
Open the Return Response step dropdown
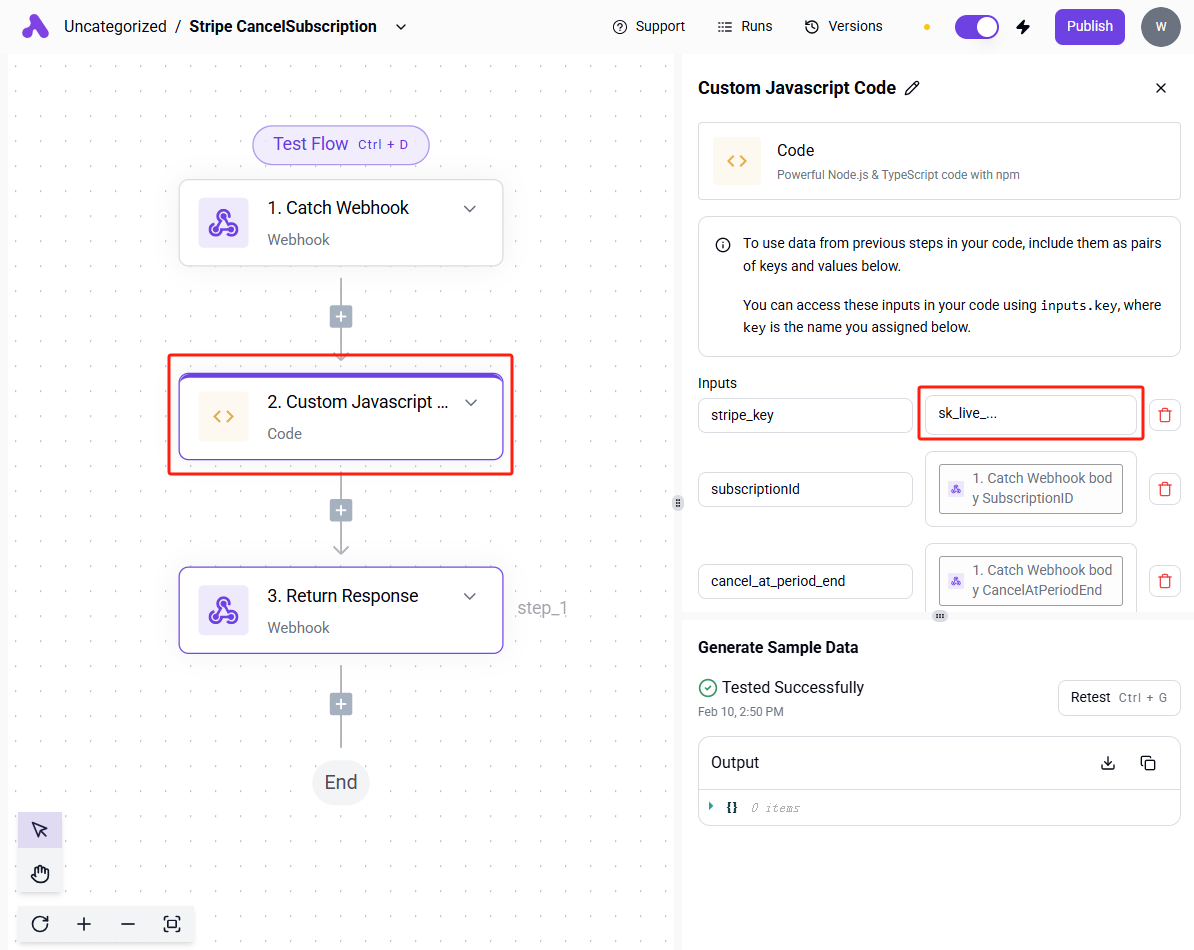(470, 596)
